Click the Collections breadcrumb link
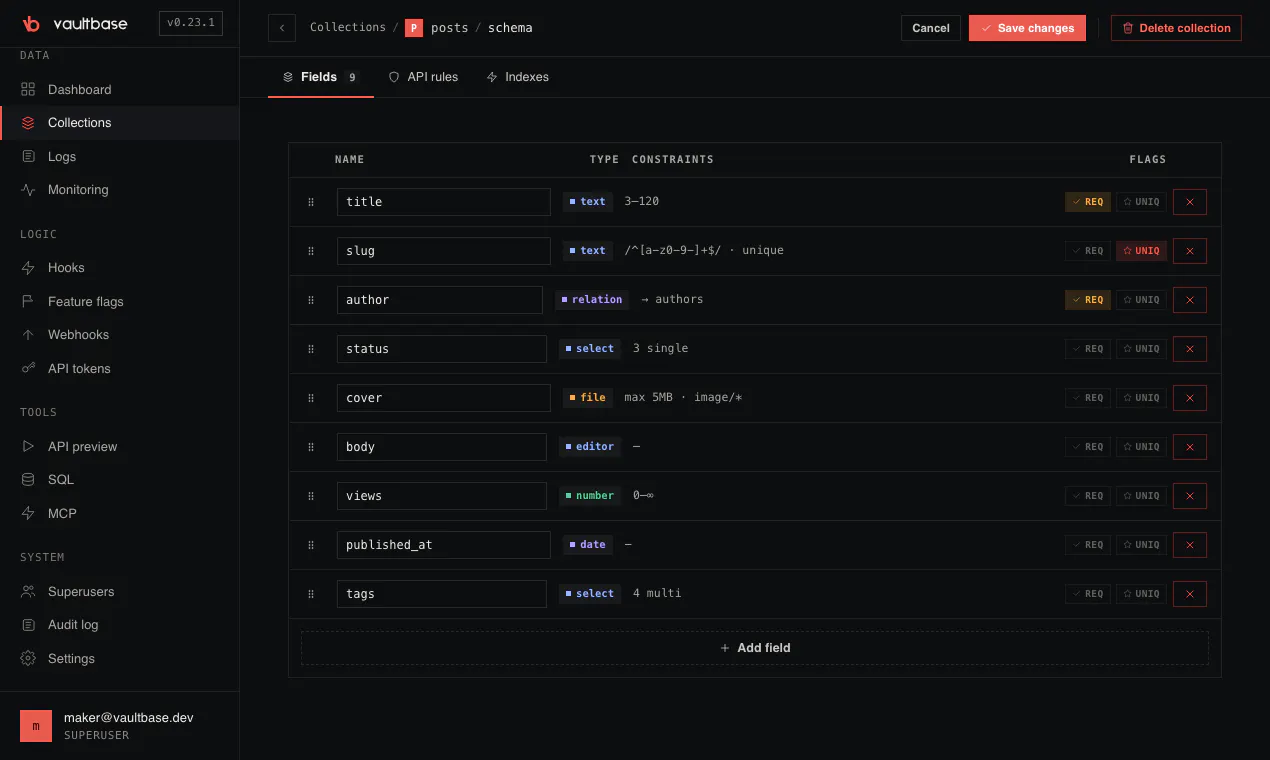This screenshot has height=760, width=1270. click(348, 28)
